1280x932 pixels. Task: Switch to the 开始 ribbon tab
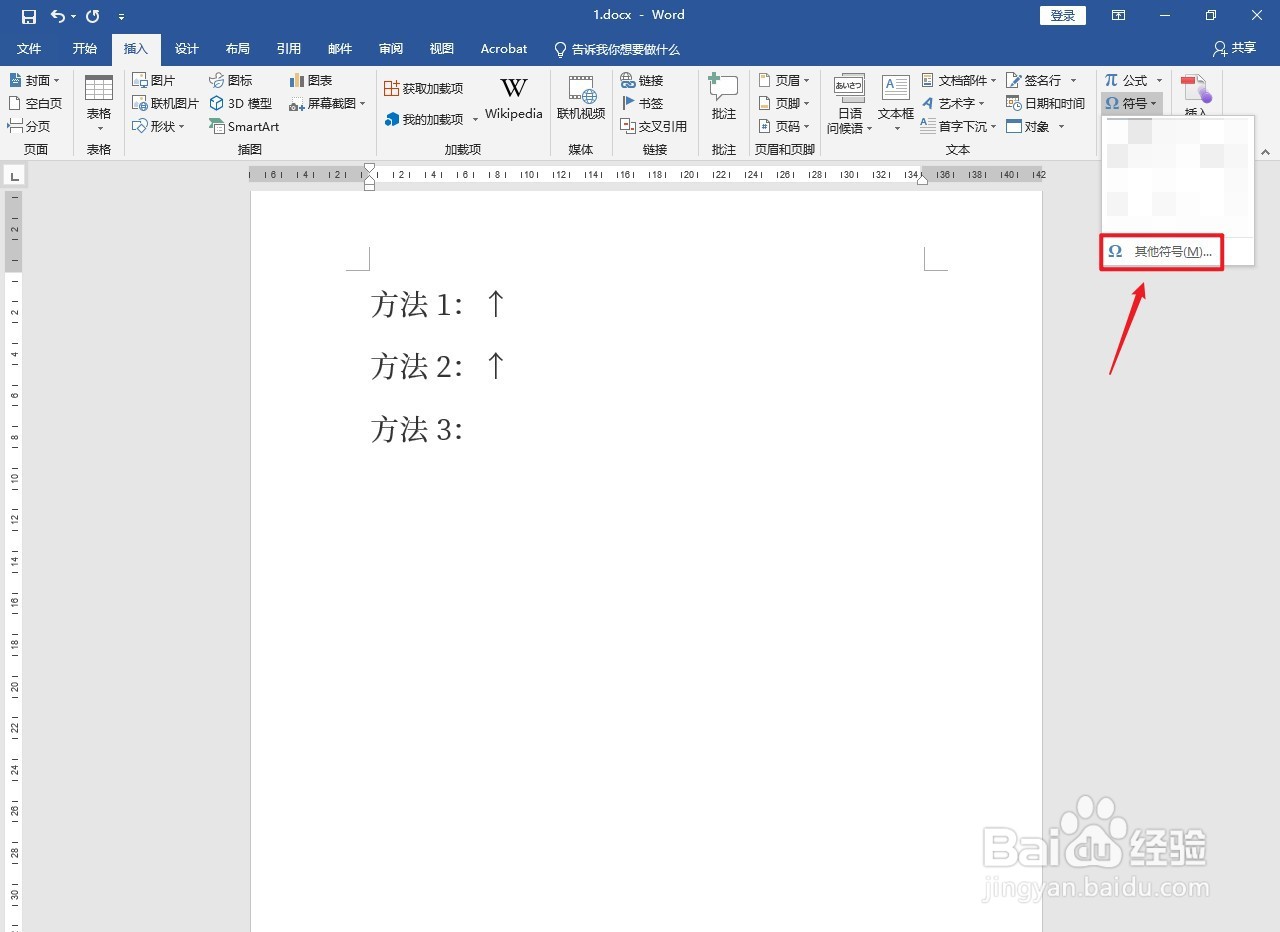[85, 48]
